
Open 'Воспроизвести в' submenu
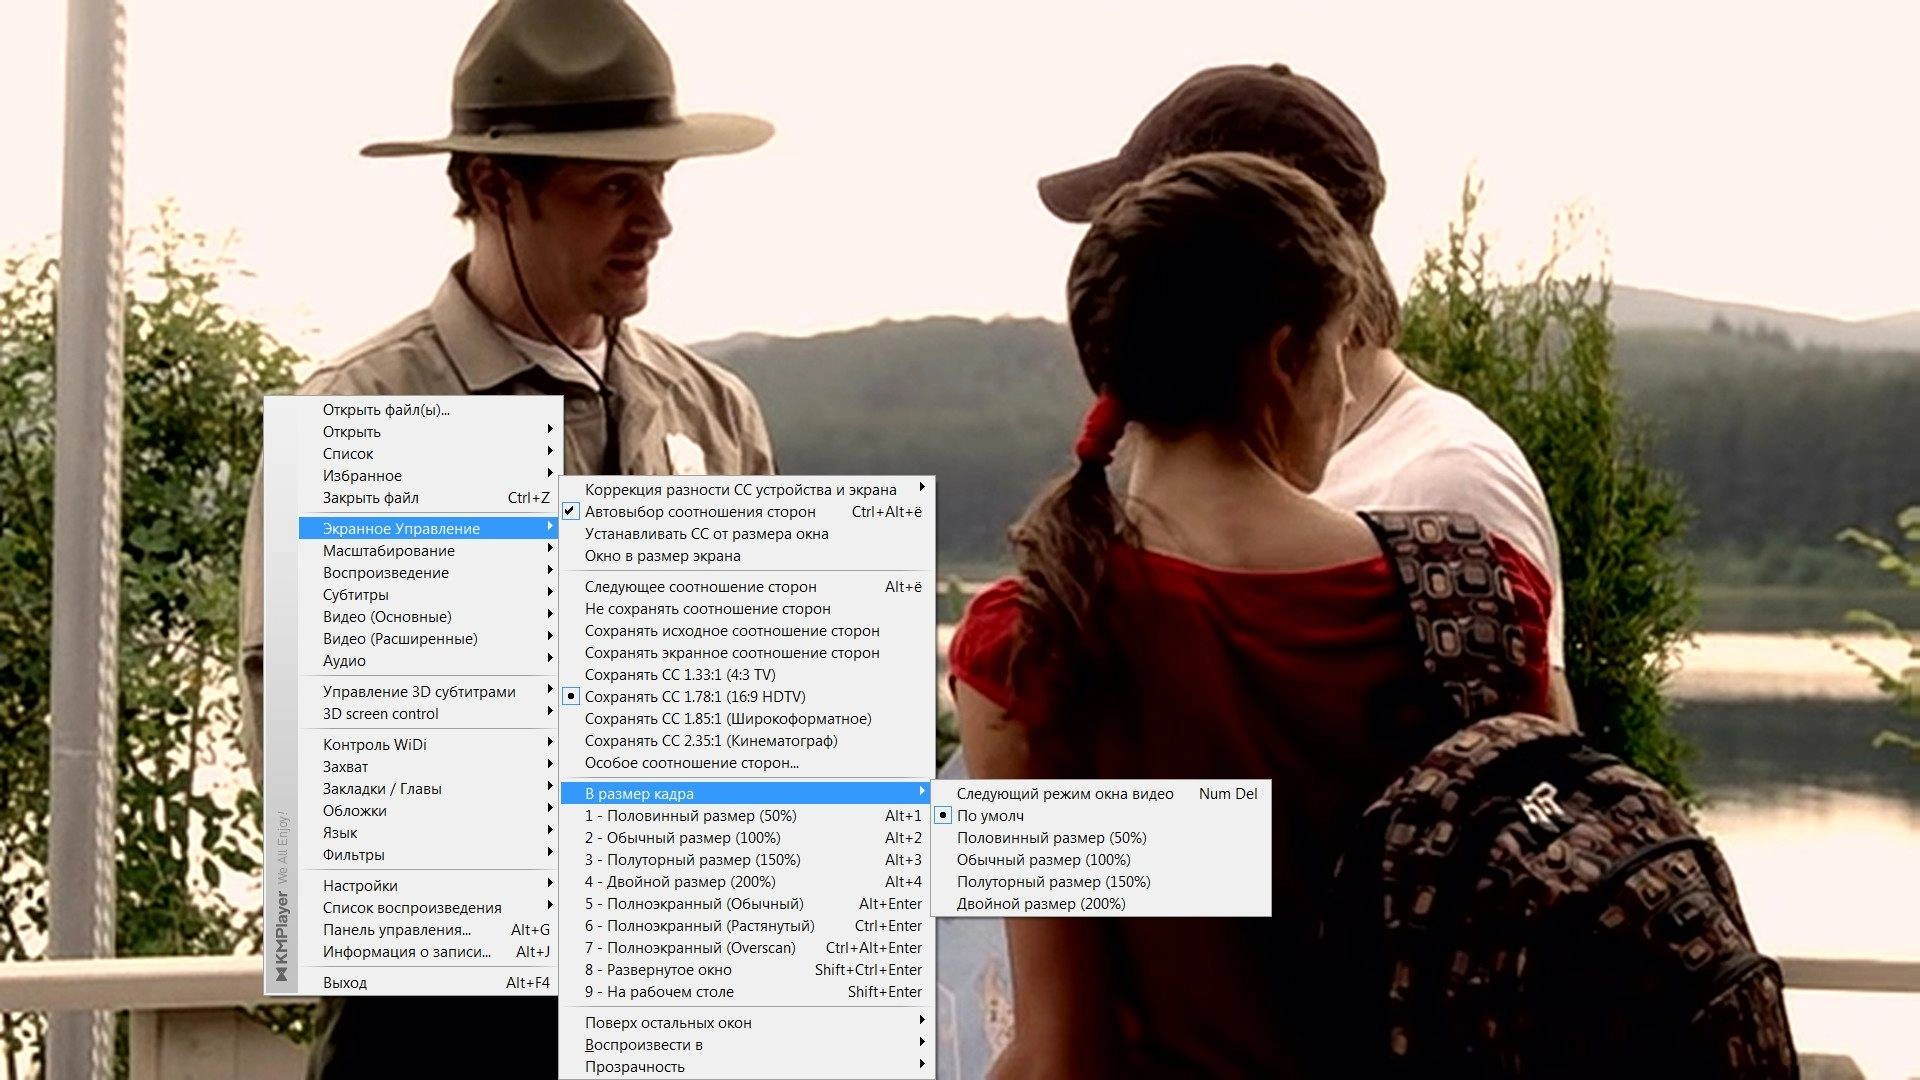pos(746,1044)
